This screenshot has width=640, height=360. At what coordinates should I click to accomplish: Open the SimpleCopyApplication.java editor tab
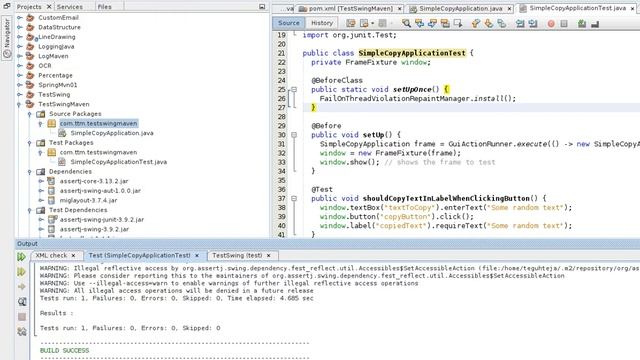(460, 9)
